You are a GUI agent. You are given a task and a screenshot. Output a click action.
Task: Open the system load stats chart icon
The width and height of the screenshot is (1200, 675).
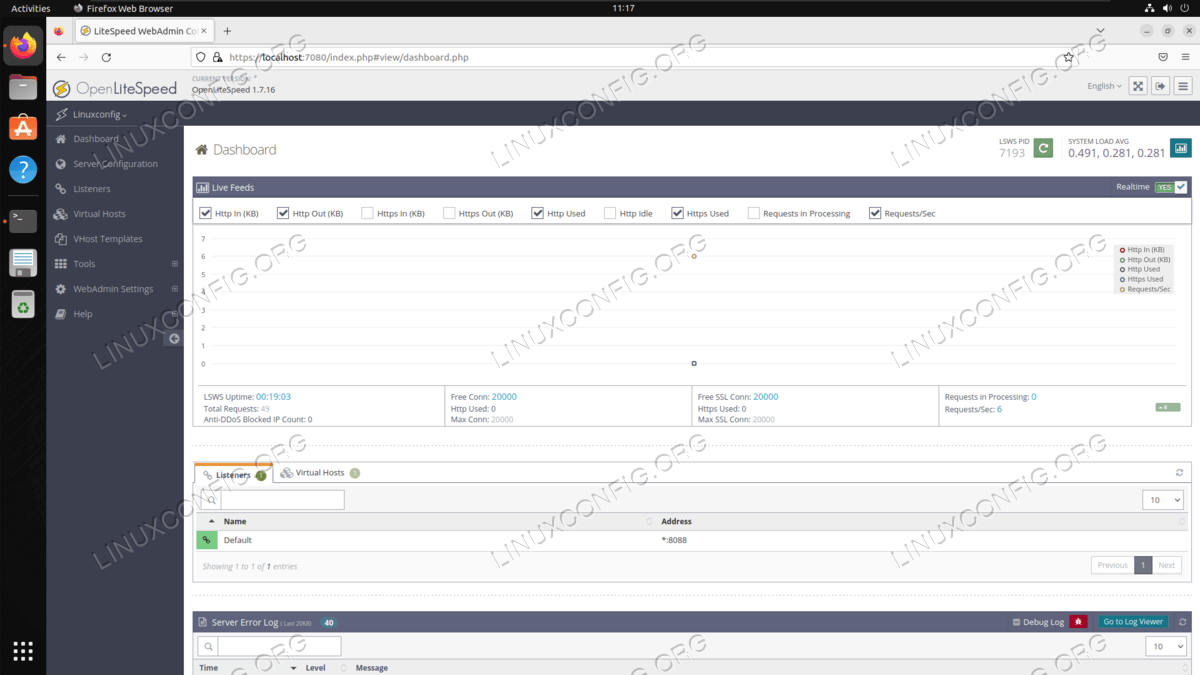[1181, 148]
